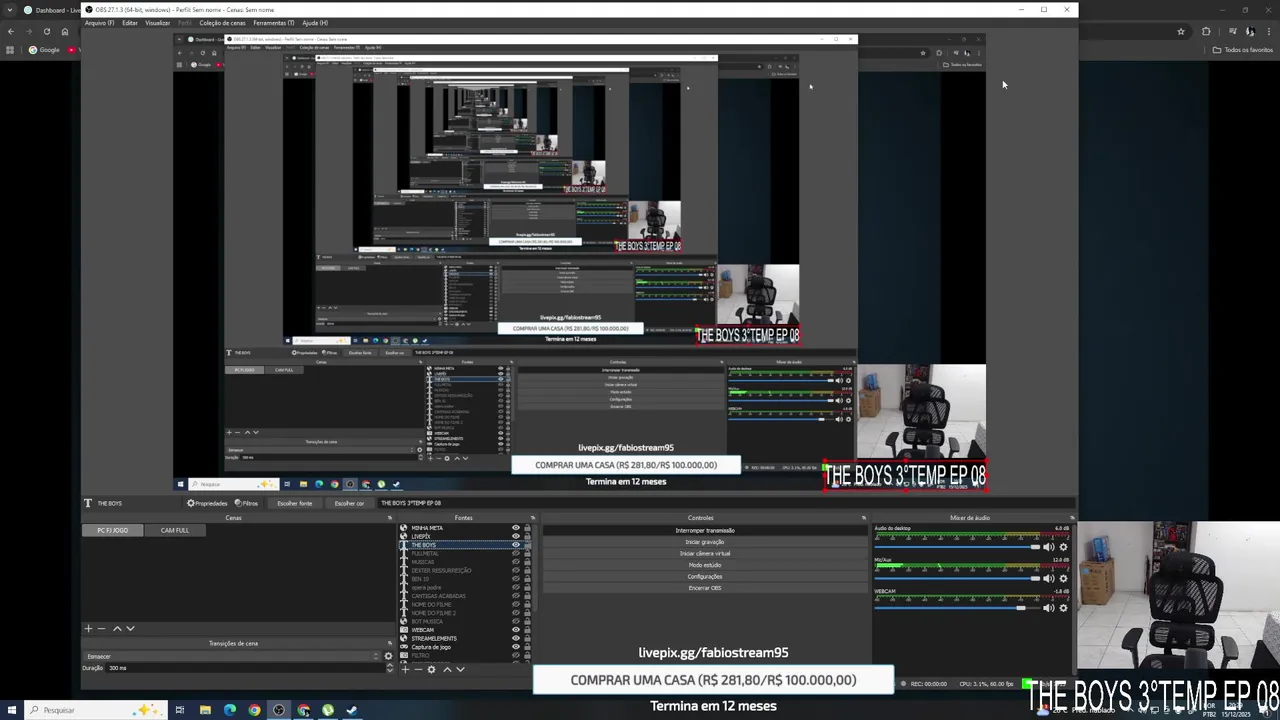Hide the Captura de jogo source

tap(516, 647)
